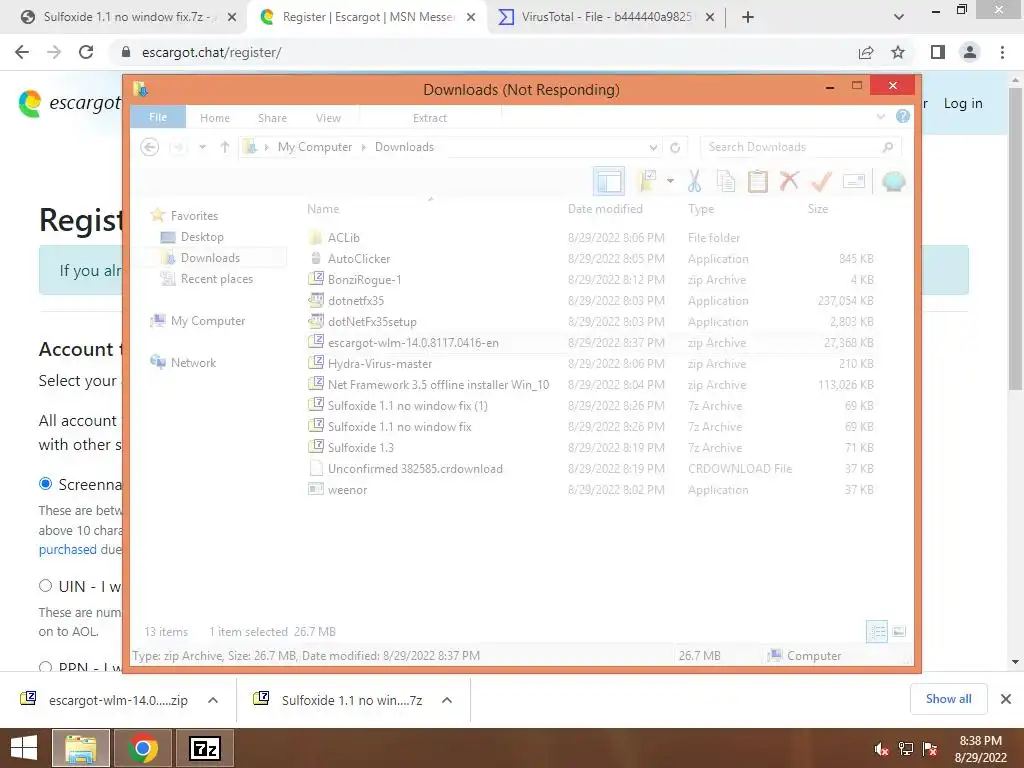The width and height of the screenshot is (1024, 768).
Task: Open the Share ribbon tab
Action: pos(272,118)
